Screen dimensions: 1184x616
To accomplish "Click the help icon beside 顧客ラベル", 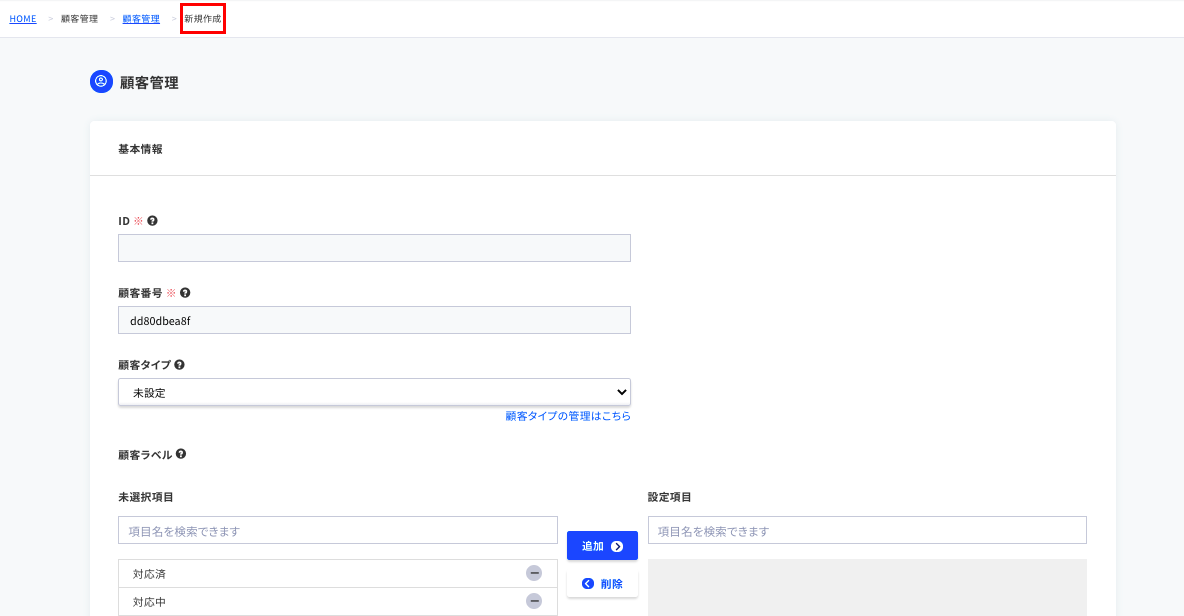I will (x=181, y=454).
